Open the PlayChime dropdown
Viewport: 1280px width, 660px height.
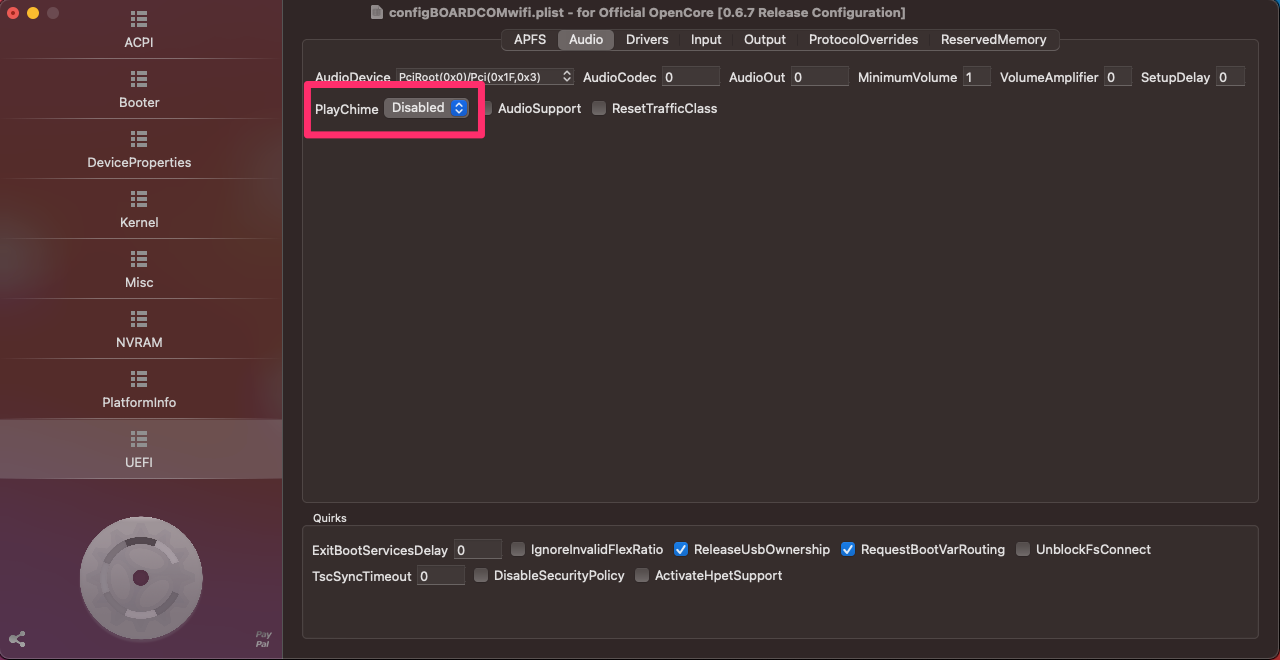[x=427, y=108]
